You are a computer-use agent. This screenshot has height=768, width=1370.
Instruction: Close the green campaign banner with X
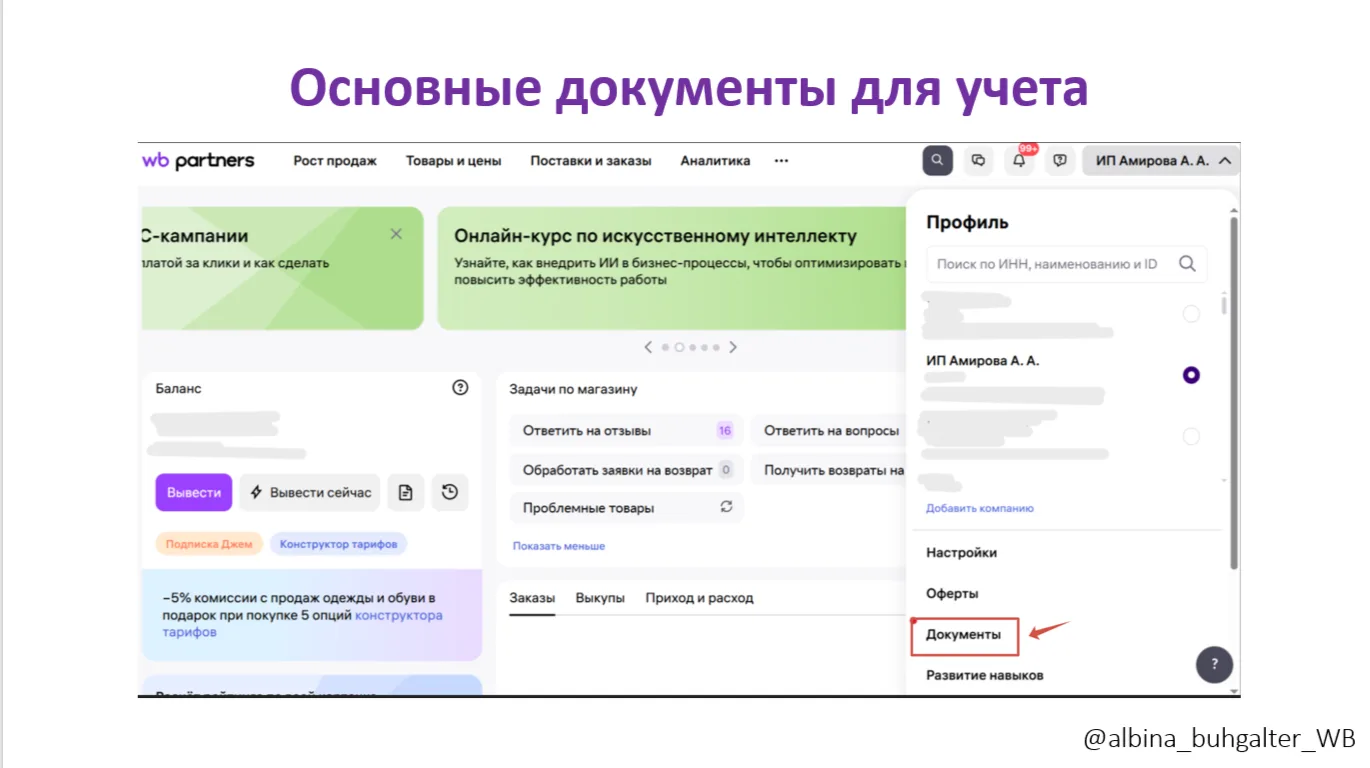[396, 234]
